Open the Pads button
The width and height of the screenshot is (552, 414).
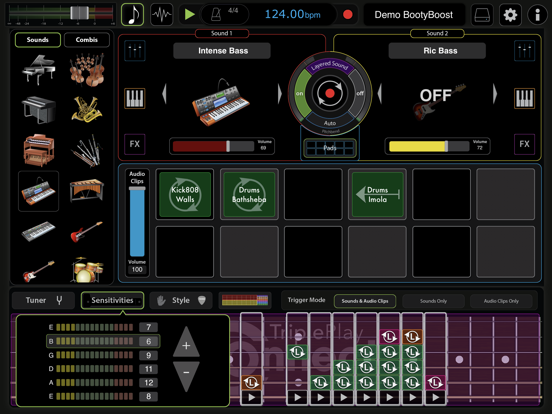[330, 148]
